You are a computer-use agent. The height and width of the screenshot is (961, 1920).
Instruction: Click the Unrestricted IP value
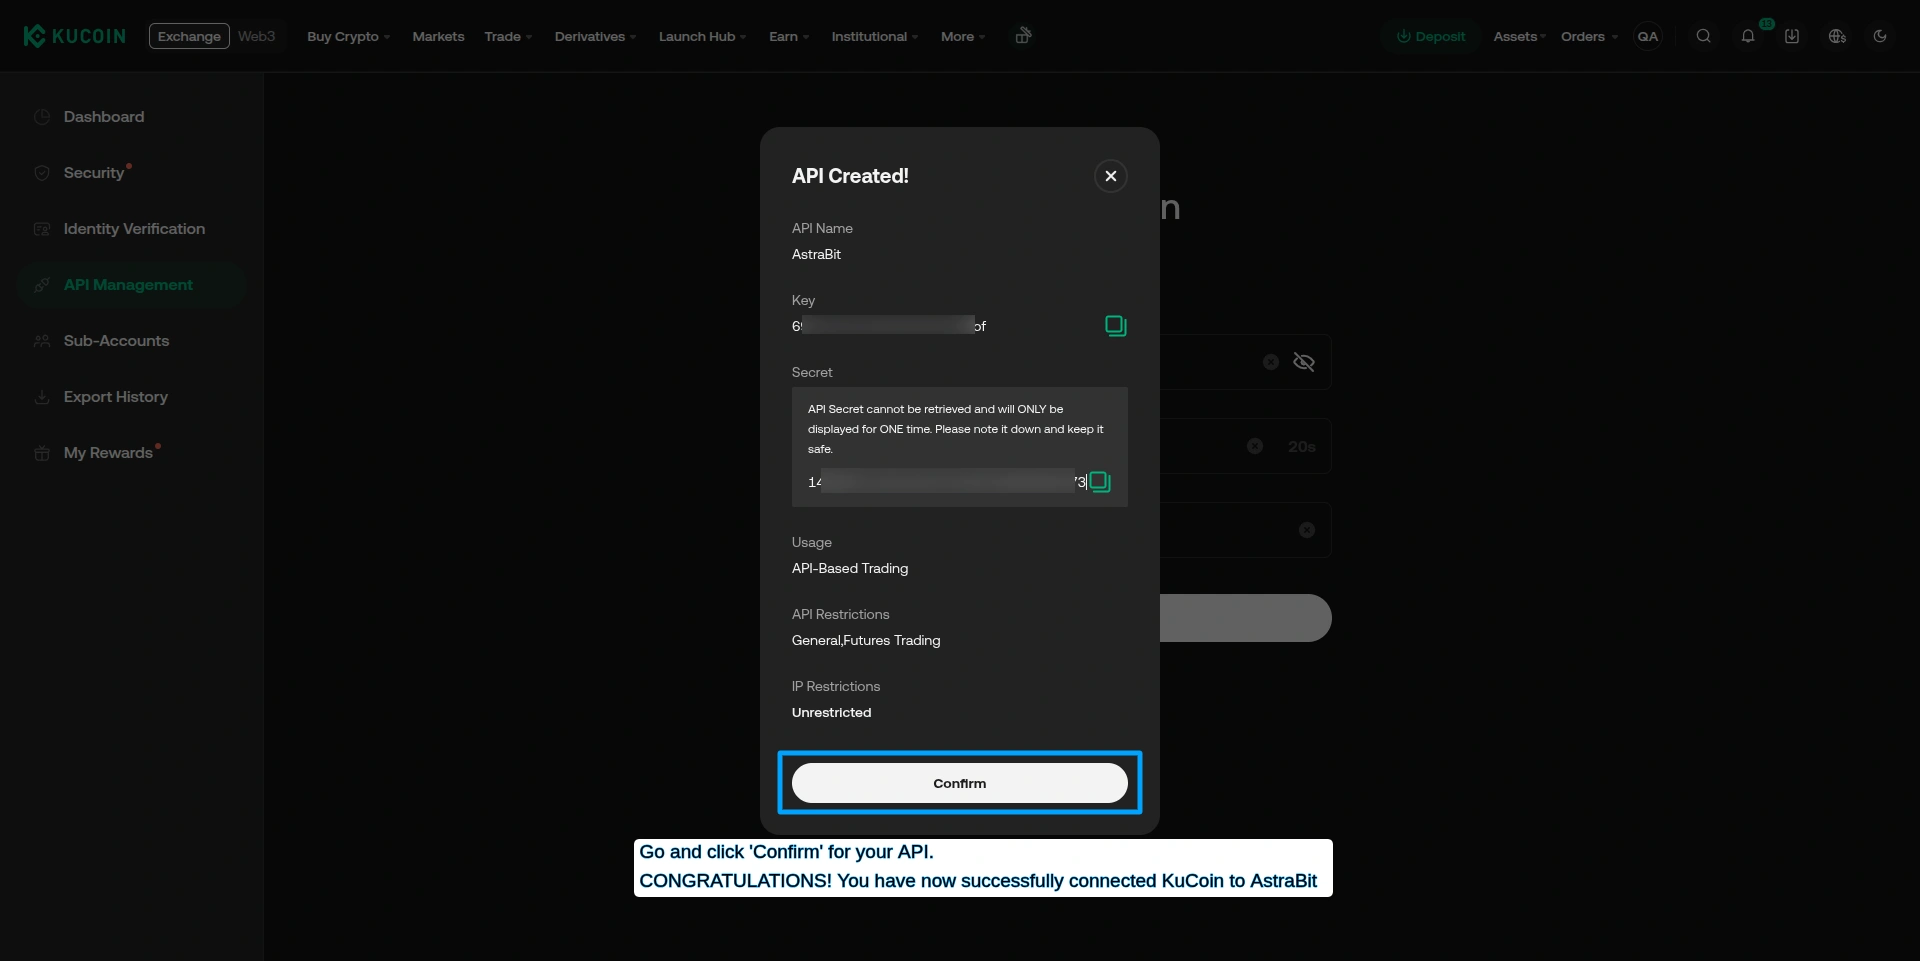click(x=832, y=713)
